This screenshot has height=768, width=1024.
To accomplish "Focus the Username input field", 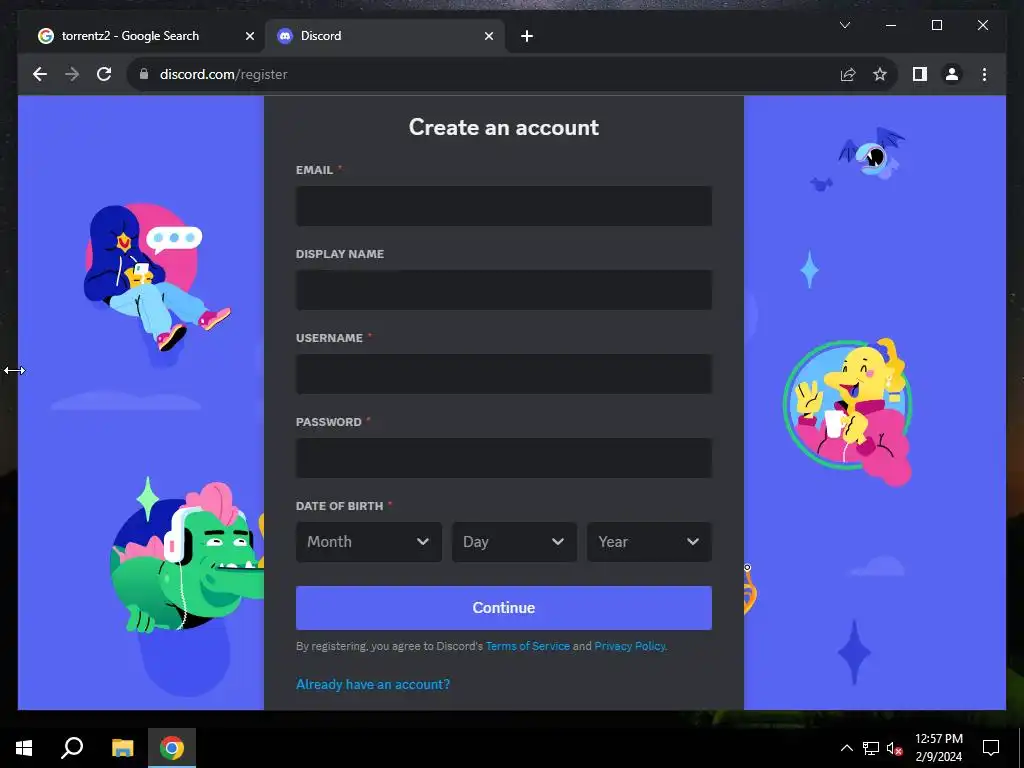I will 504,374.
